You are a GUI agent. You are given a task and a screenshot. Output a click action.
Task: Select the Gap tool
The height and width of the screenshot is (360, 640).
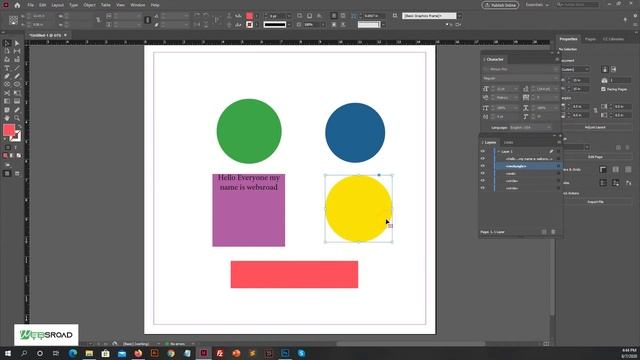[17, 51]
